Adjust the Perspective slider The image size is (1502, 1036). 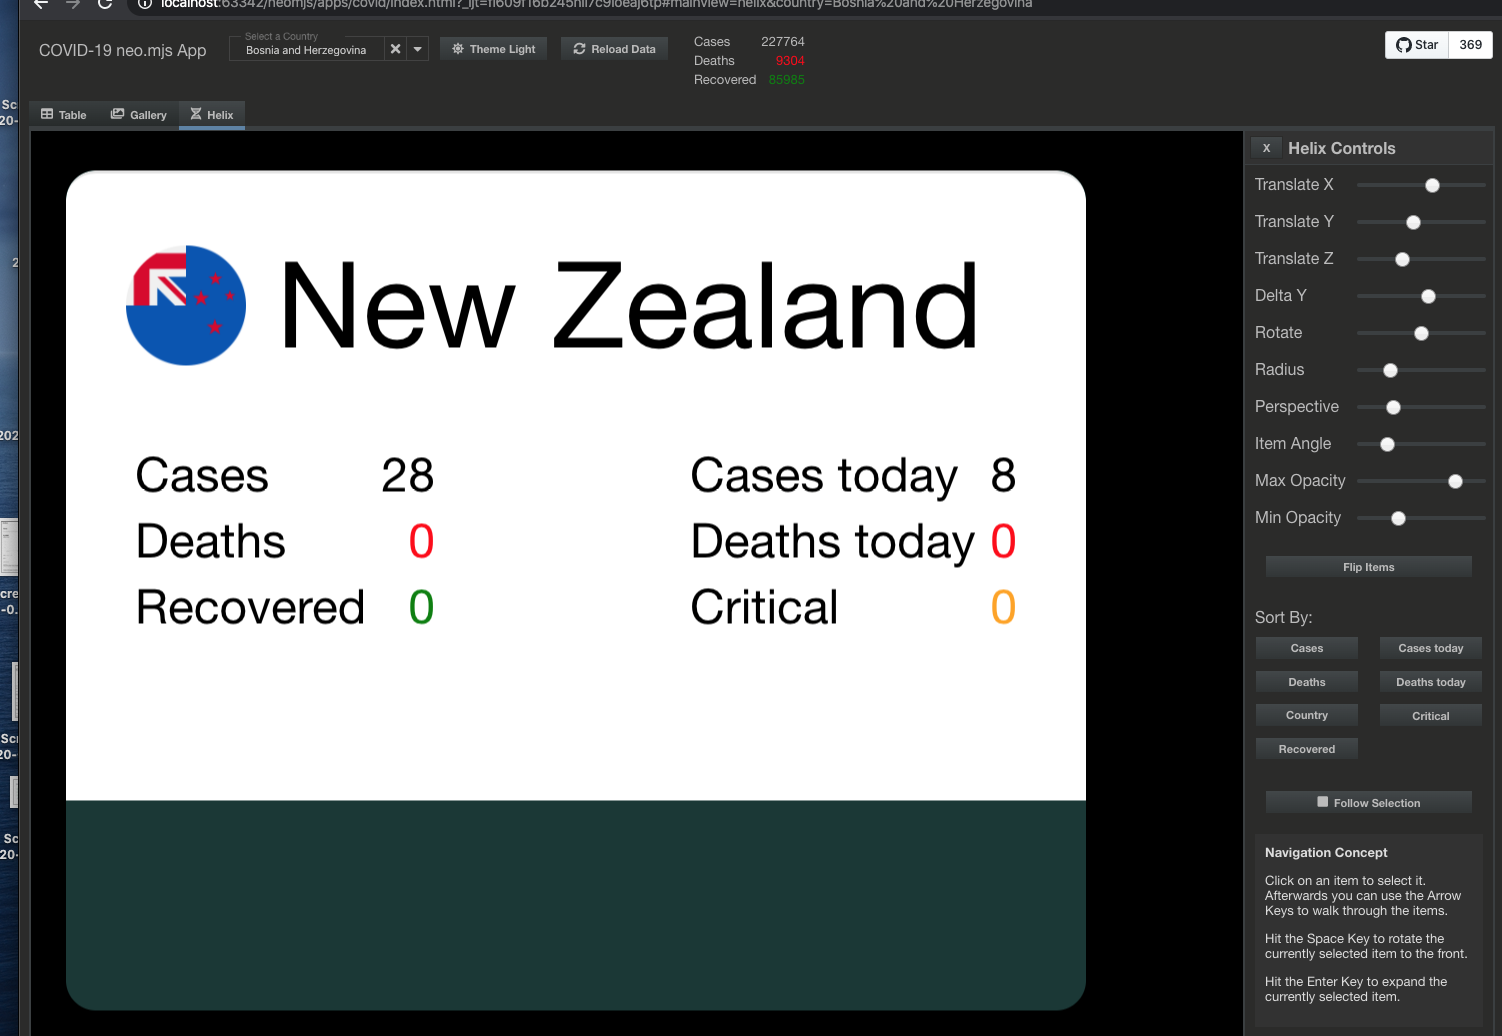click(x=1420, y=407)
